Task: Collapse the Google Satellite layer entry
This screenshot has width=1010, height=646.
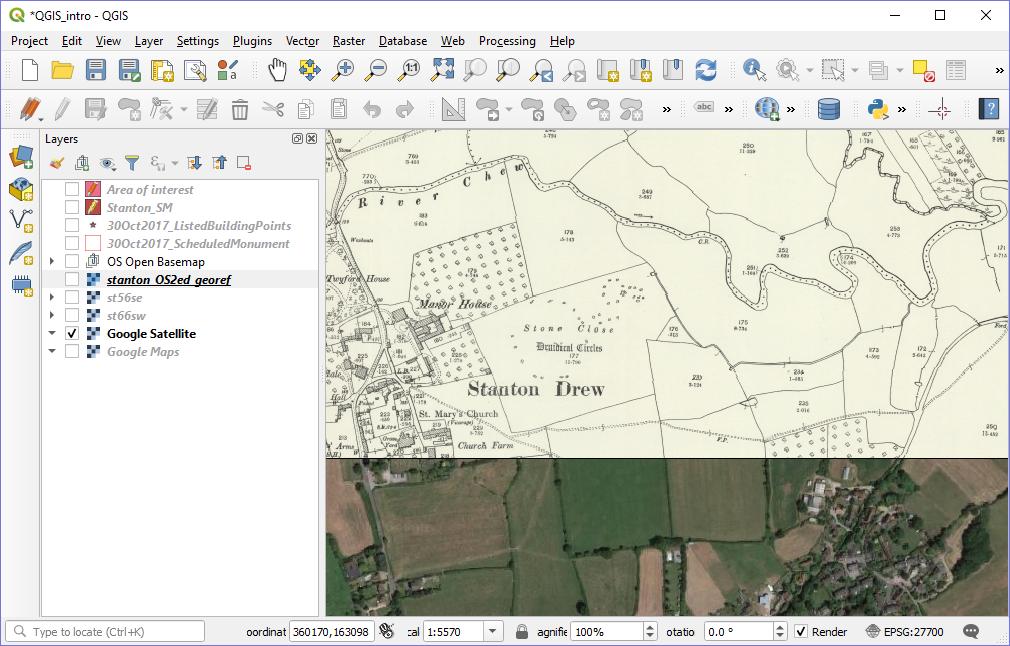Action: pos(52,334)
